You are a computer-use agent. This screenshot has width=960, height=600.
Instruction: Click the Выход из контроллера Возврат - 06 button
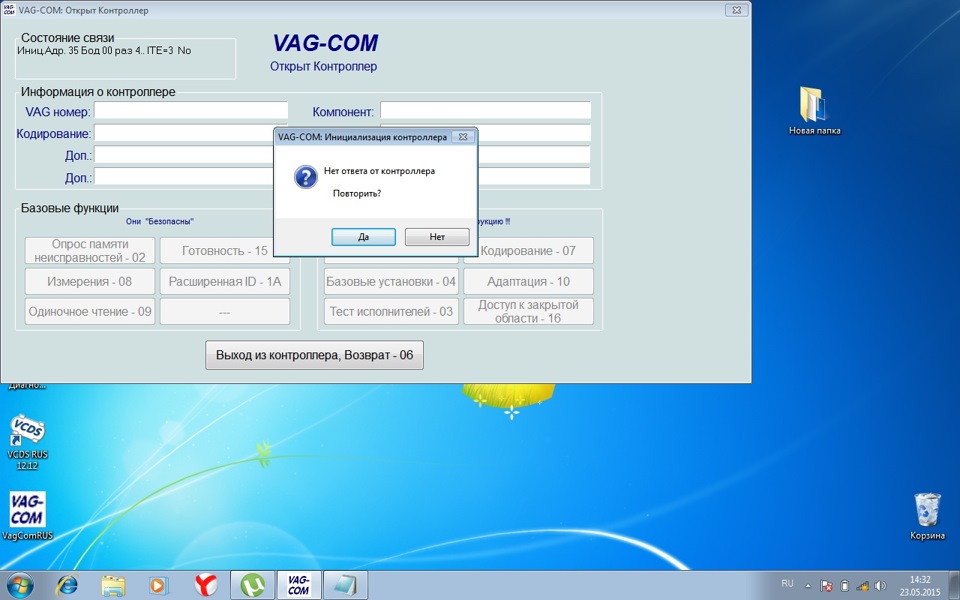tap(313, 354)
